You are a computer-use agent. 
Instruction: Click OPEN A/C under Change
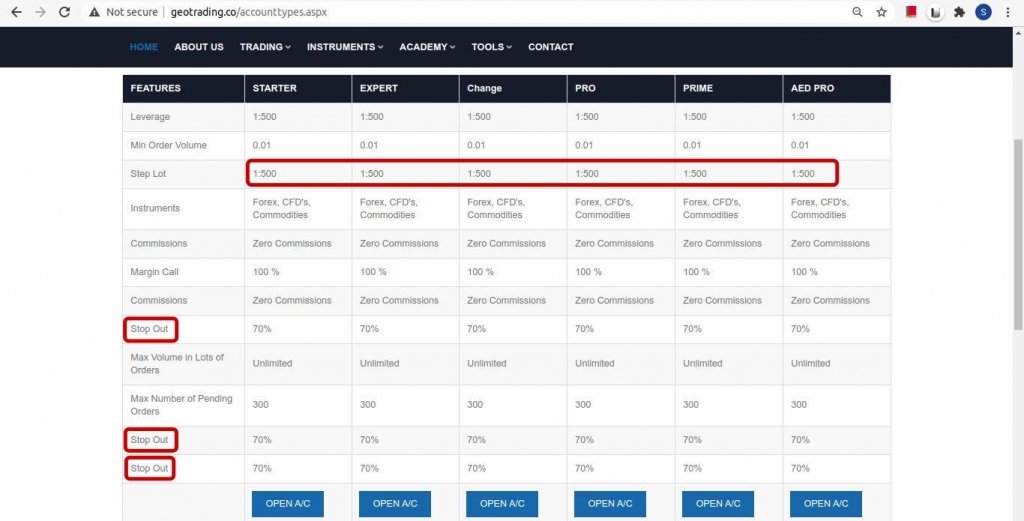pos(502,503)
